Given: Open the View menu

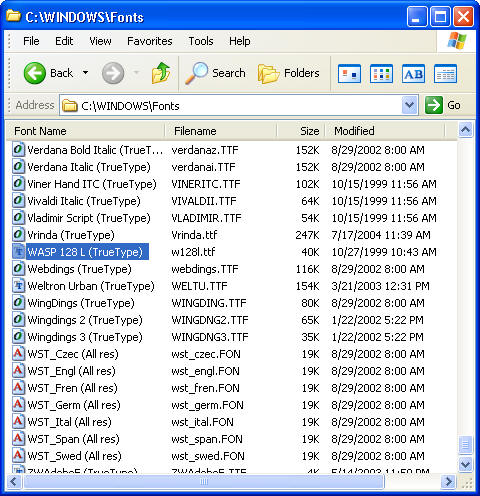Looking at the screenshot, I should point(100,41).
